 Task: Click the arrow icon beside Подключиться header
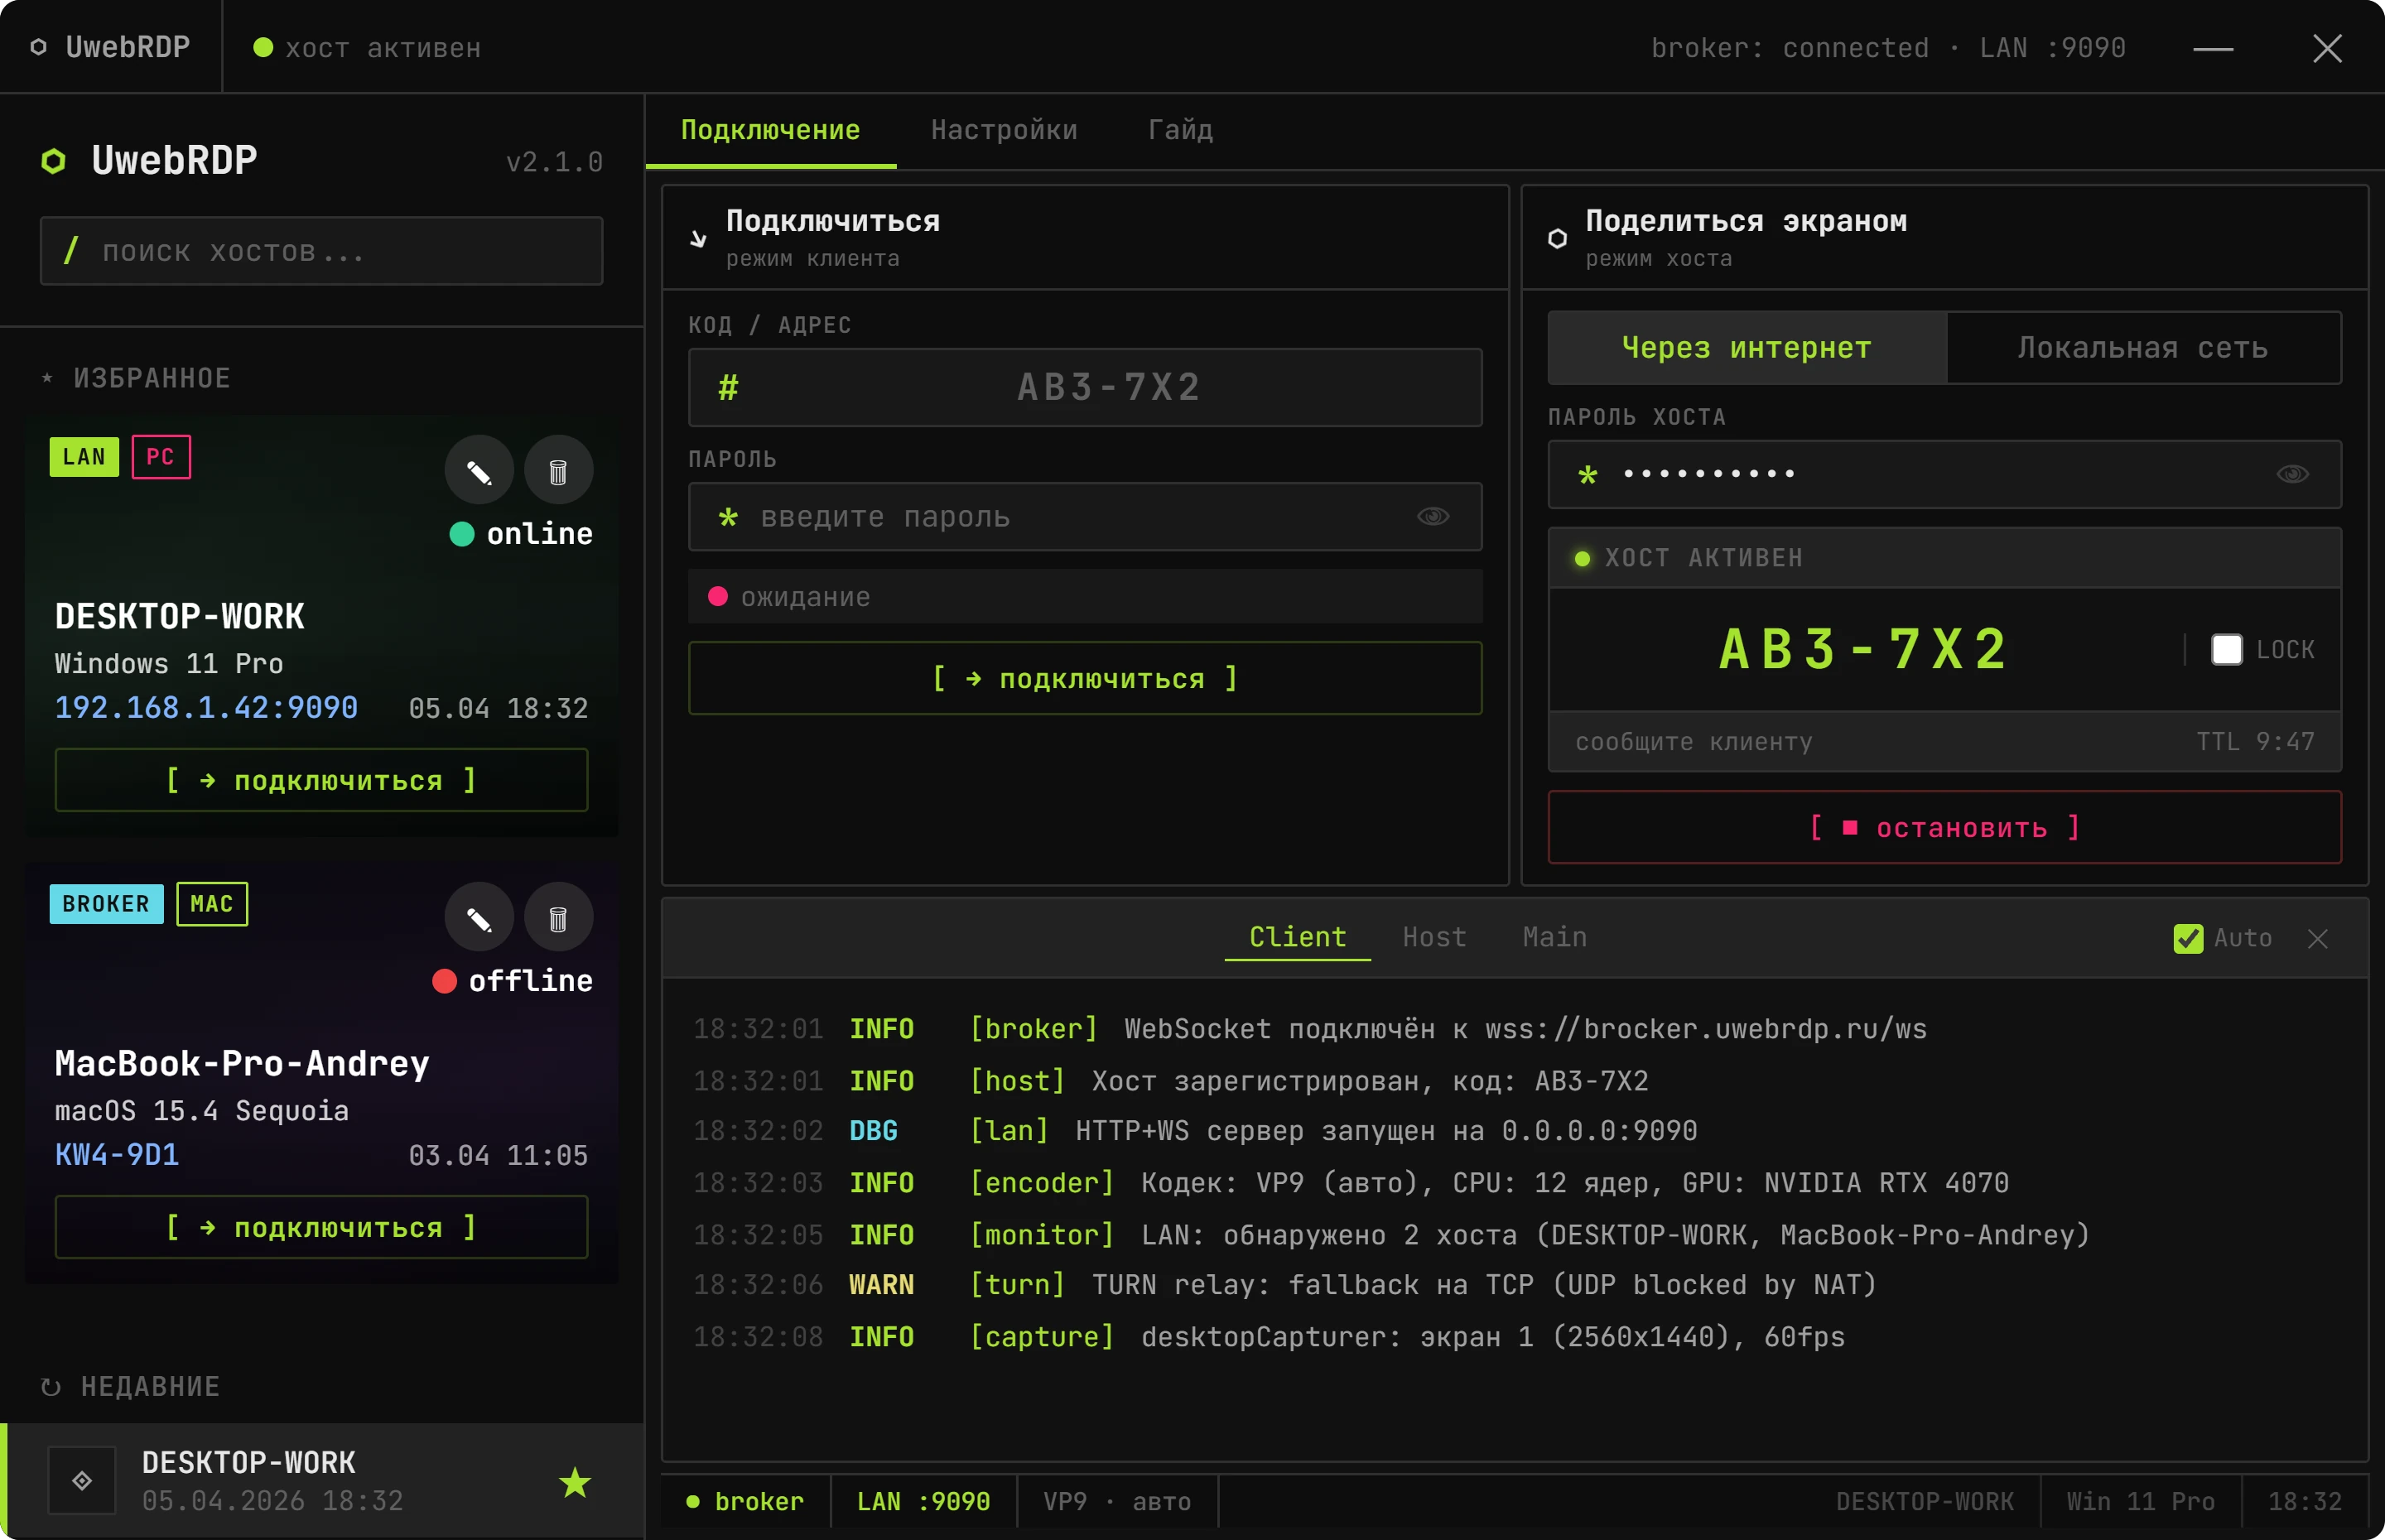pyautogui.click(x=698, y=239)
